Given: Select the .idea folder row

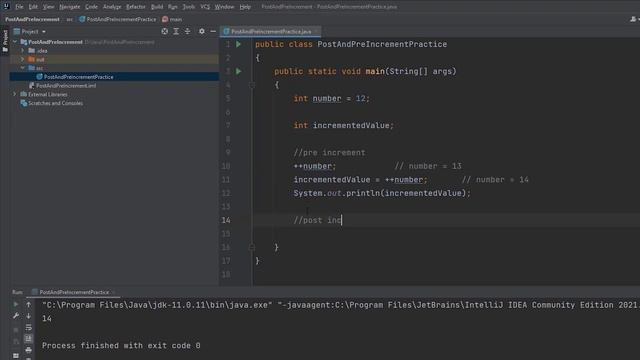Looking at the screenshot, I should 115,51.
